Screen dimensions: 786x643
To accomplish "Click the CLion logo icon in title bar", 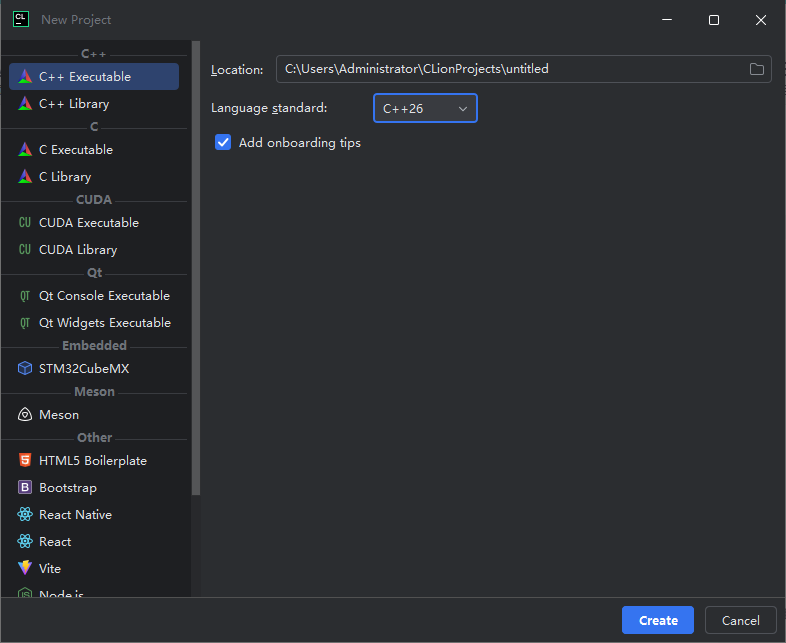I will [x=21, y=20].
